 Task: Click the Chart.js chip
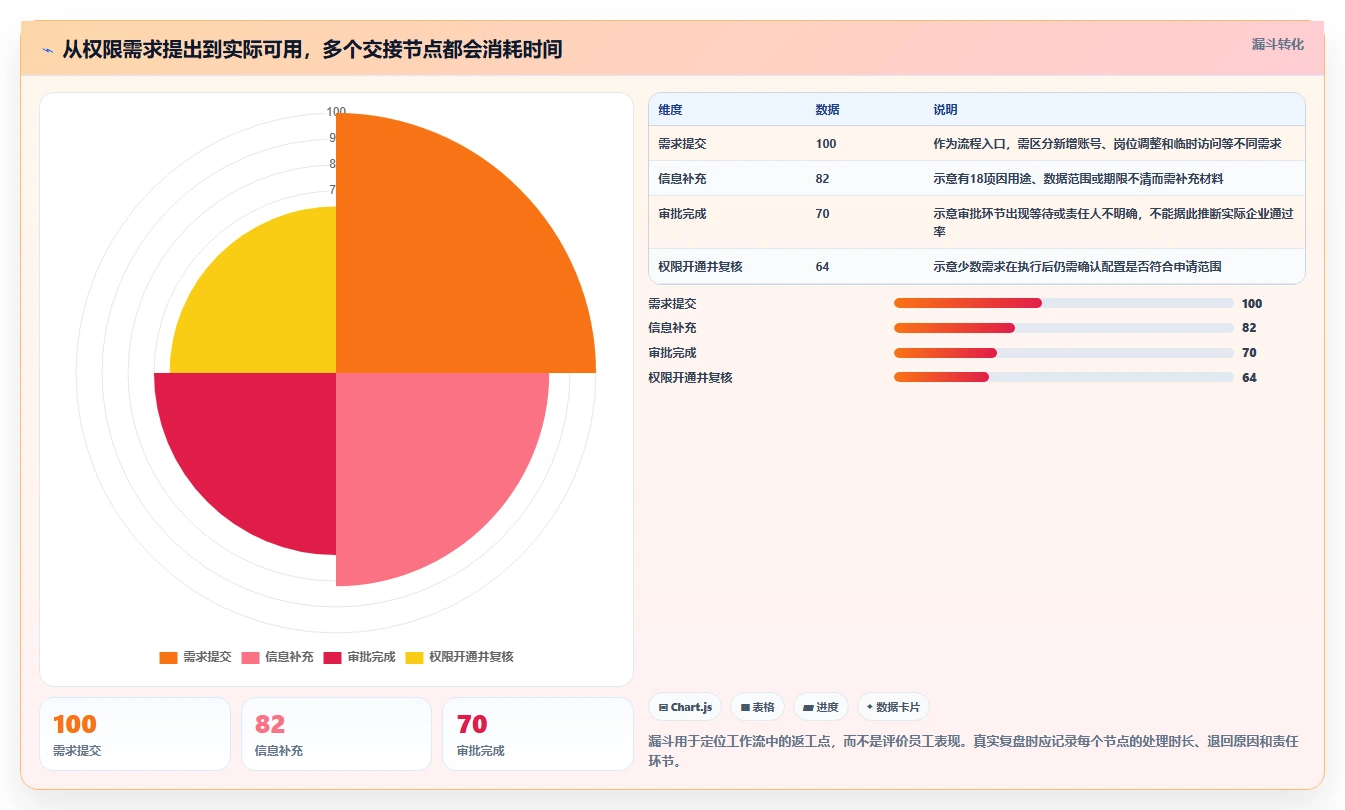(686, 707)
